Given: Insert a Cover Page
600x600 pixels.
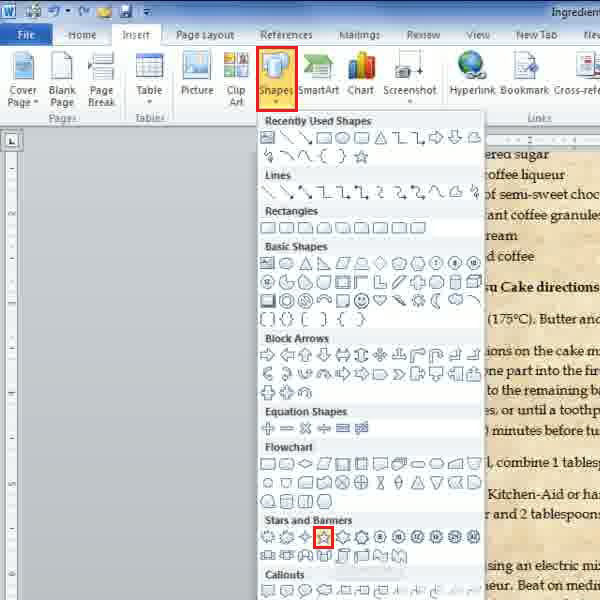Looking at the screenshot, I should point(23,80).
